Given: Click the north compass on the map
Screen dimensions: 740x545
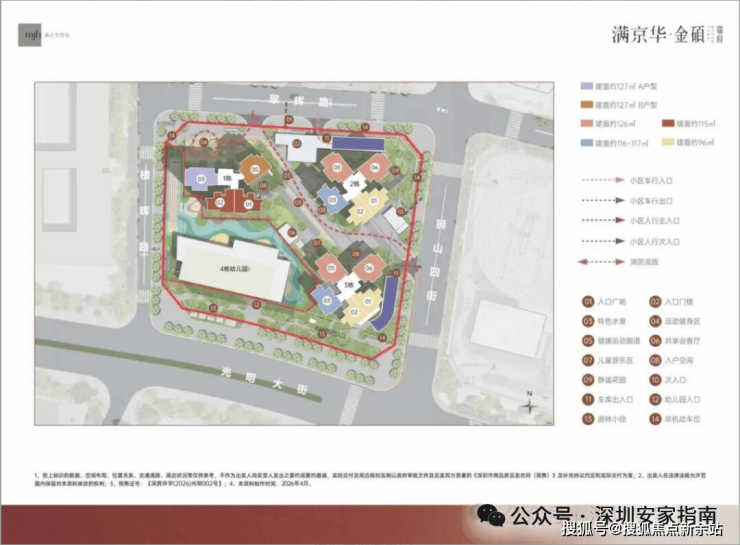Looking at the screenshot, I should pos(530,403).
